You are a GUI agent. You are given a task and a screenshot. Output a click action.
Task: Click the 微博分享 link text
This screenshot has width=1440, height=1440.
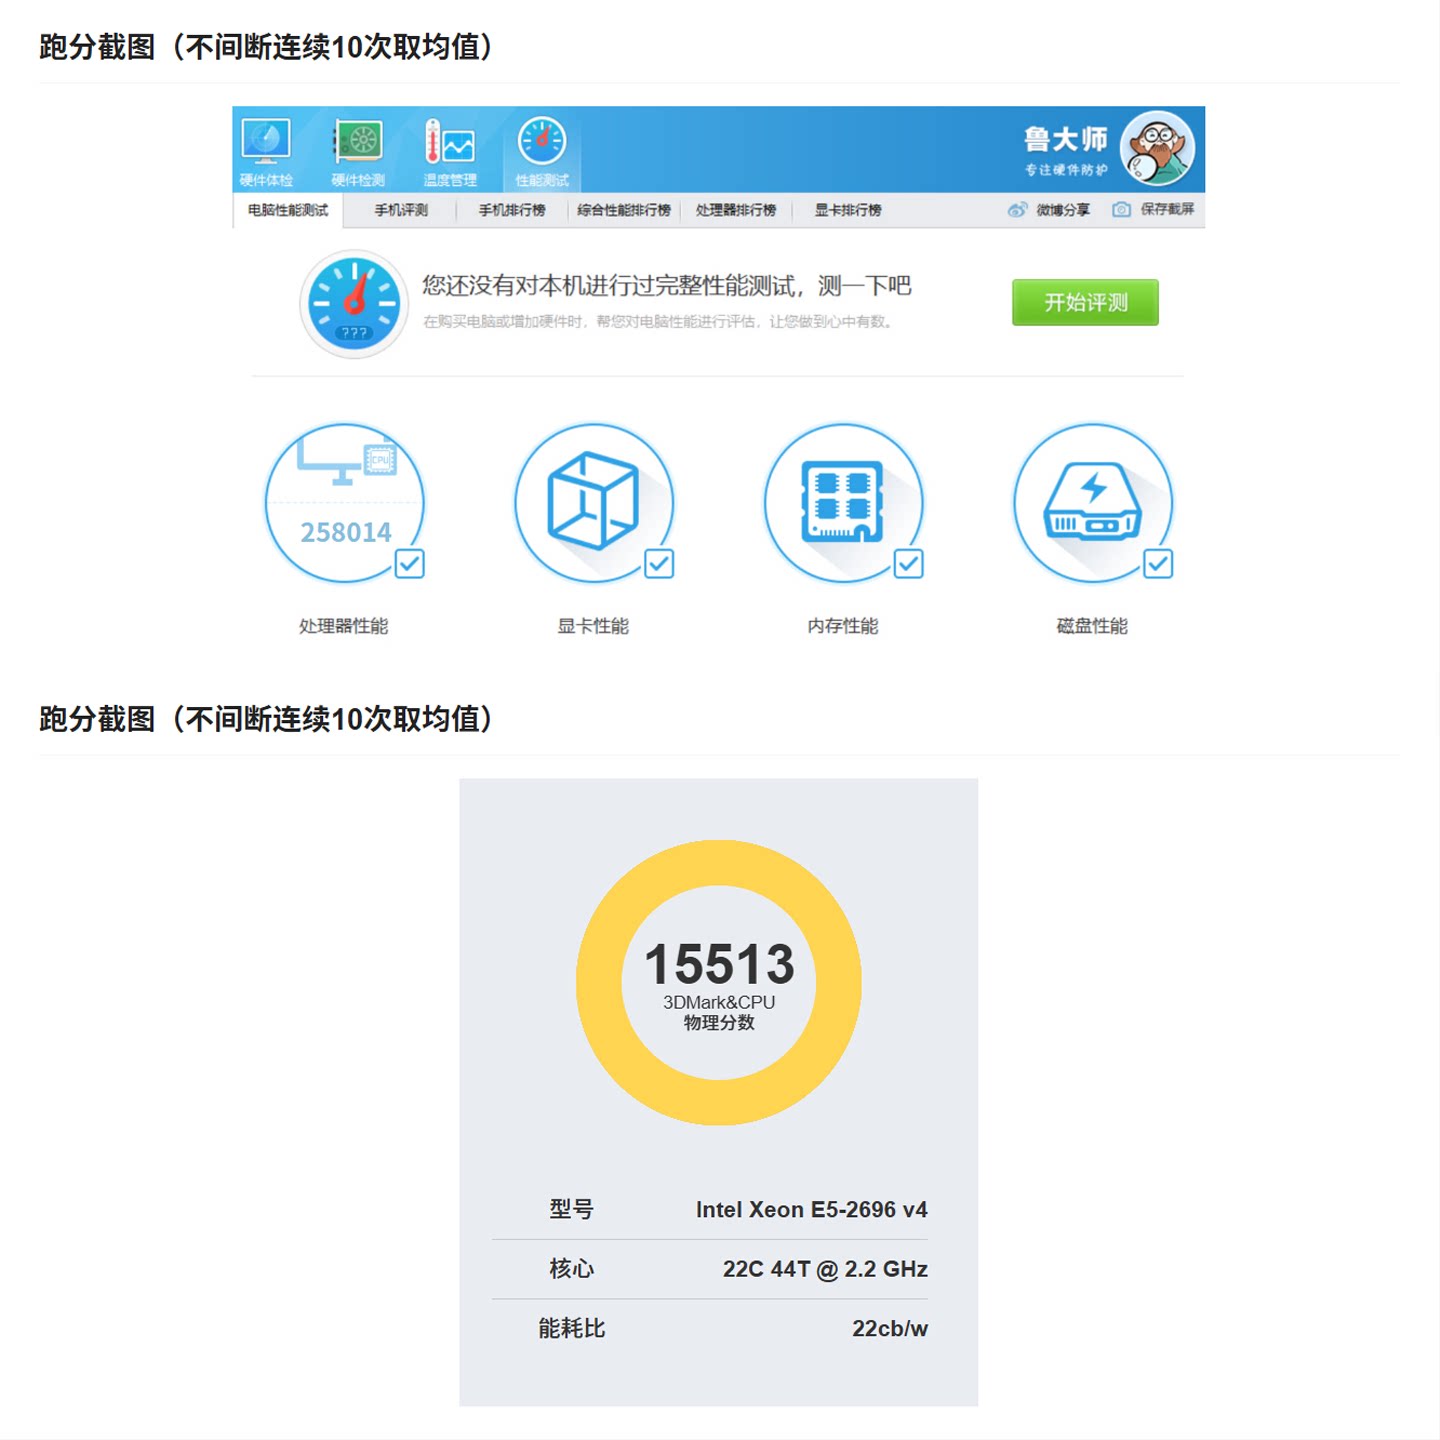point(1063,210)
